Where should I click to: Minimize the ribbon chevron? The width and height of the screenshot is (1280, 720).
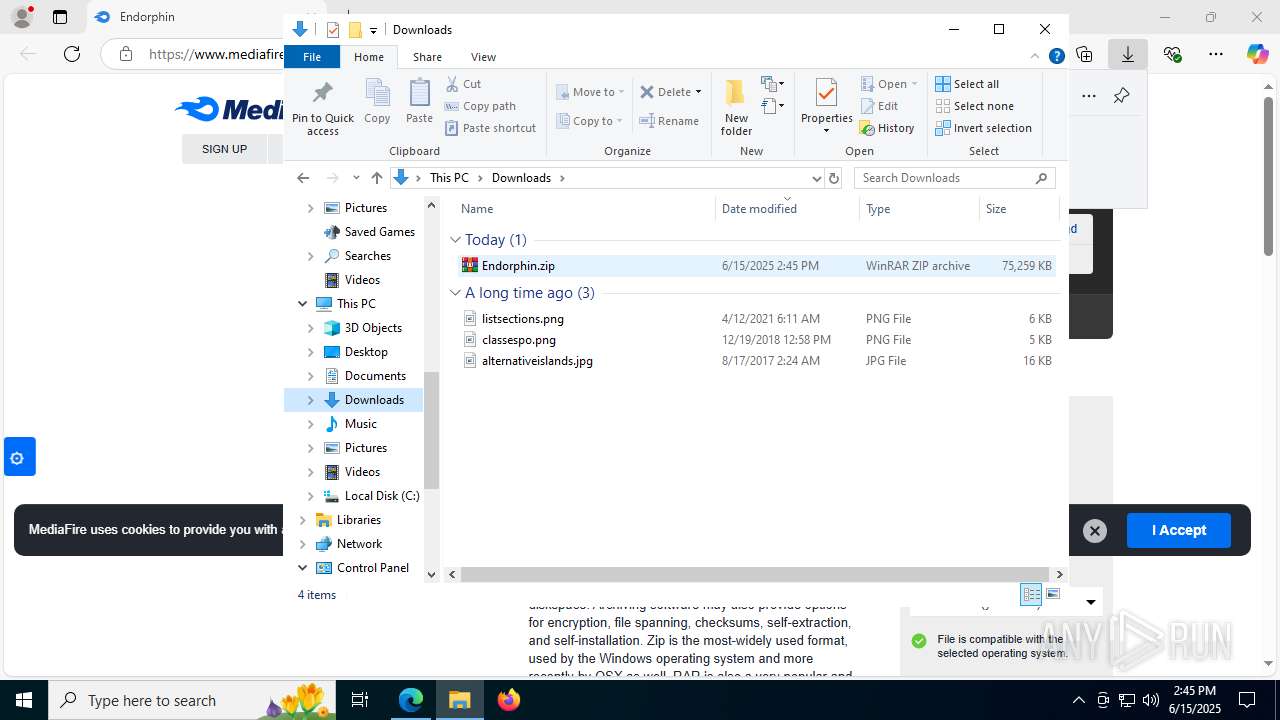1035,56
